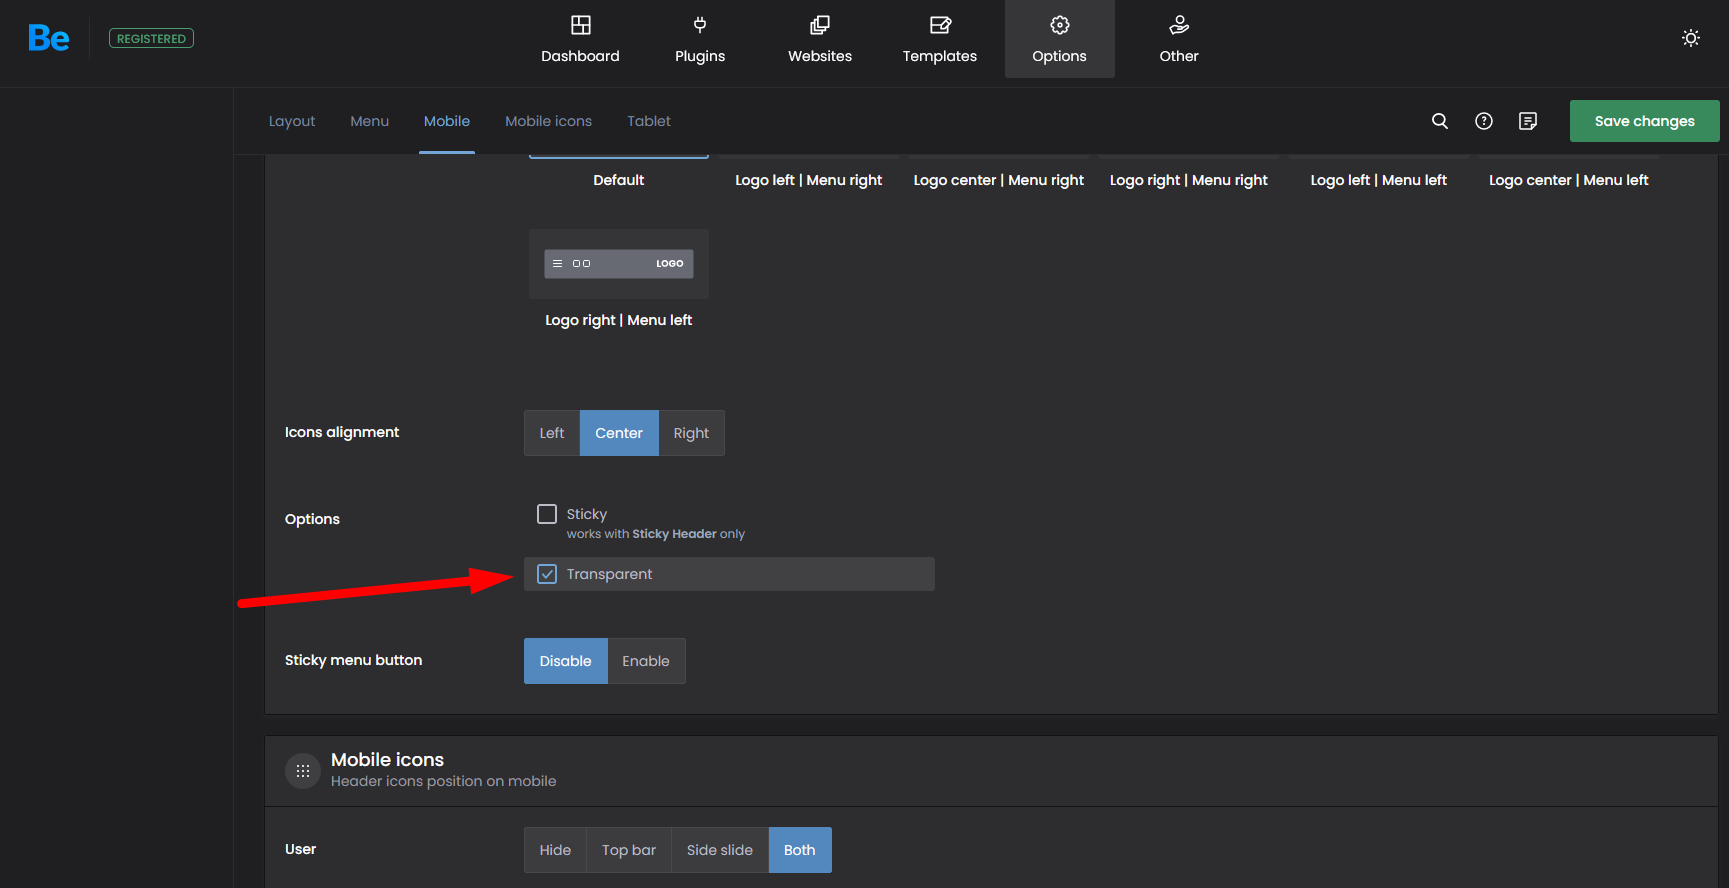Switch to the Menu tab
The image size is (1729, 888).
[369, 121]
